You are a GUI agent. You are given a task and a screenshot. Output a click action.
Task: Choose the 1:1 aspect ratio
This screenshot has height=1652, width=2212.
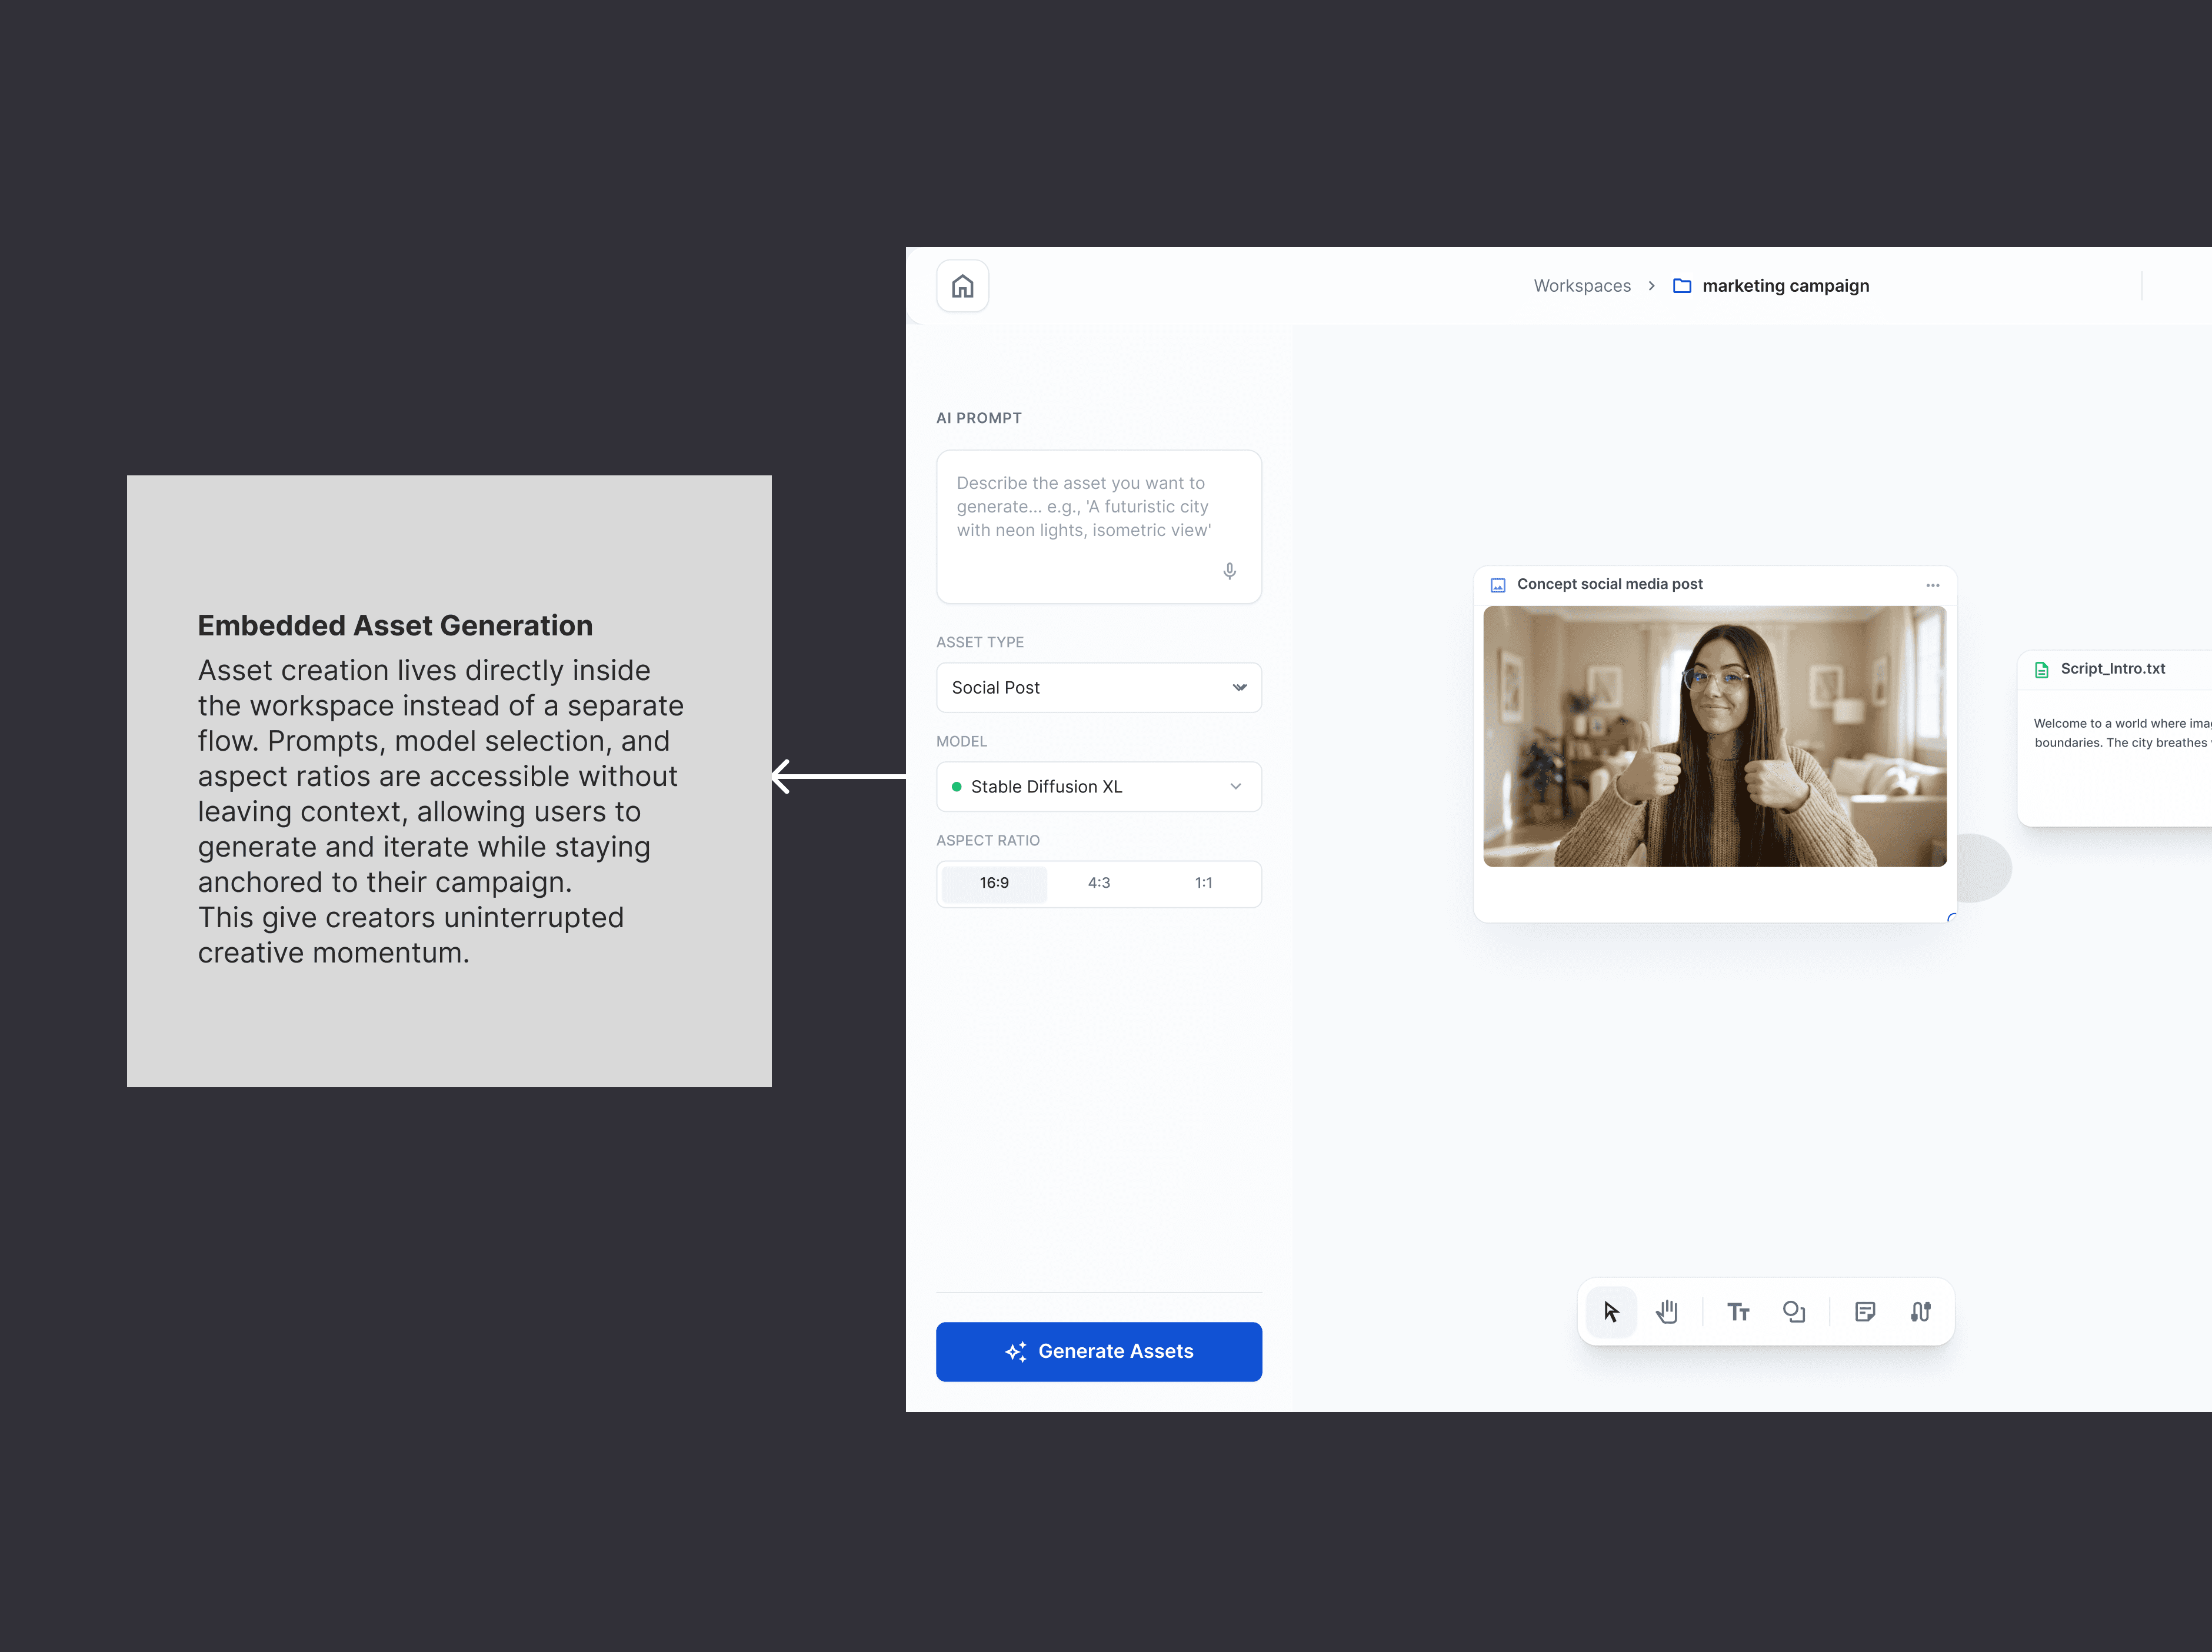click(x=1203, y=883)
